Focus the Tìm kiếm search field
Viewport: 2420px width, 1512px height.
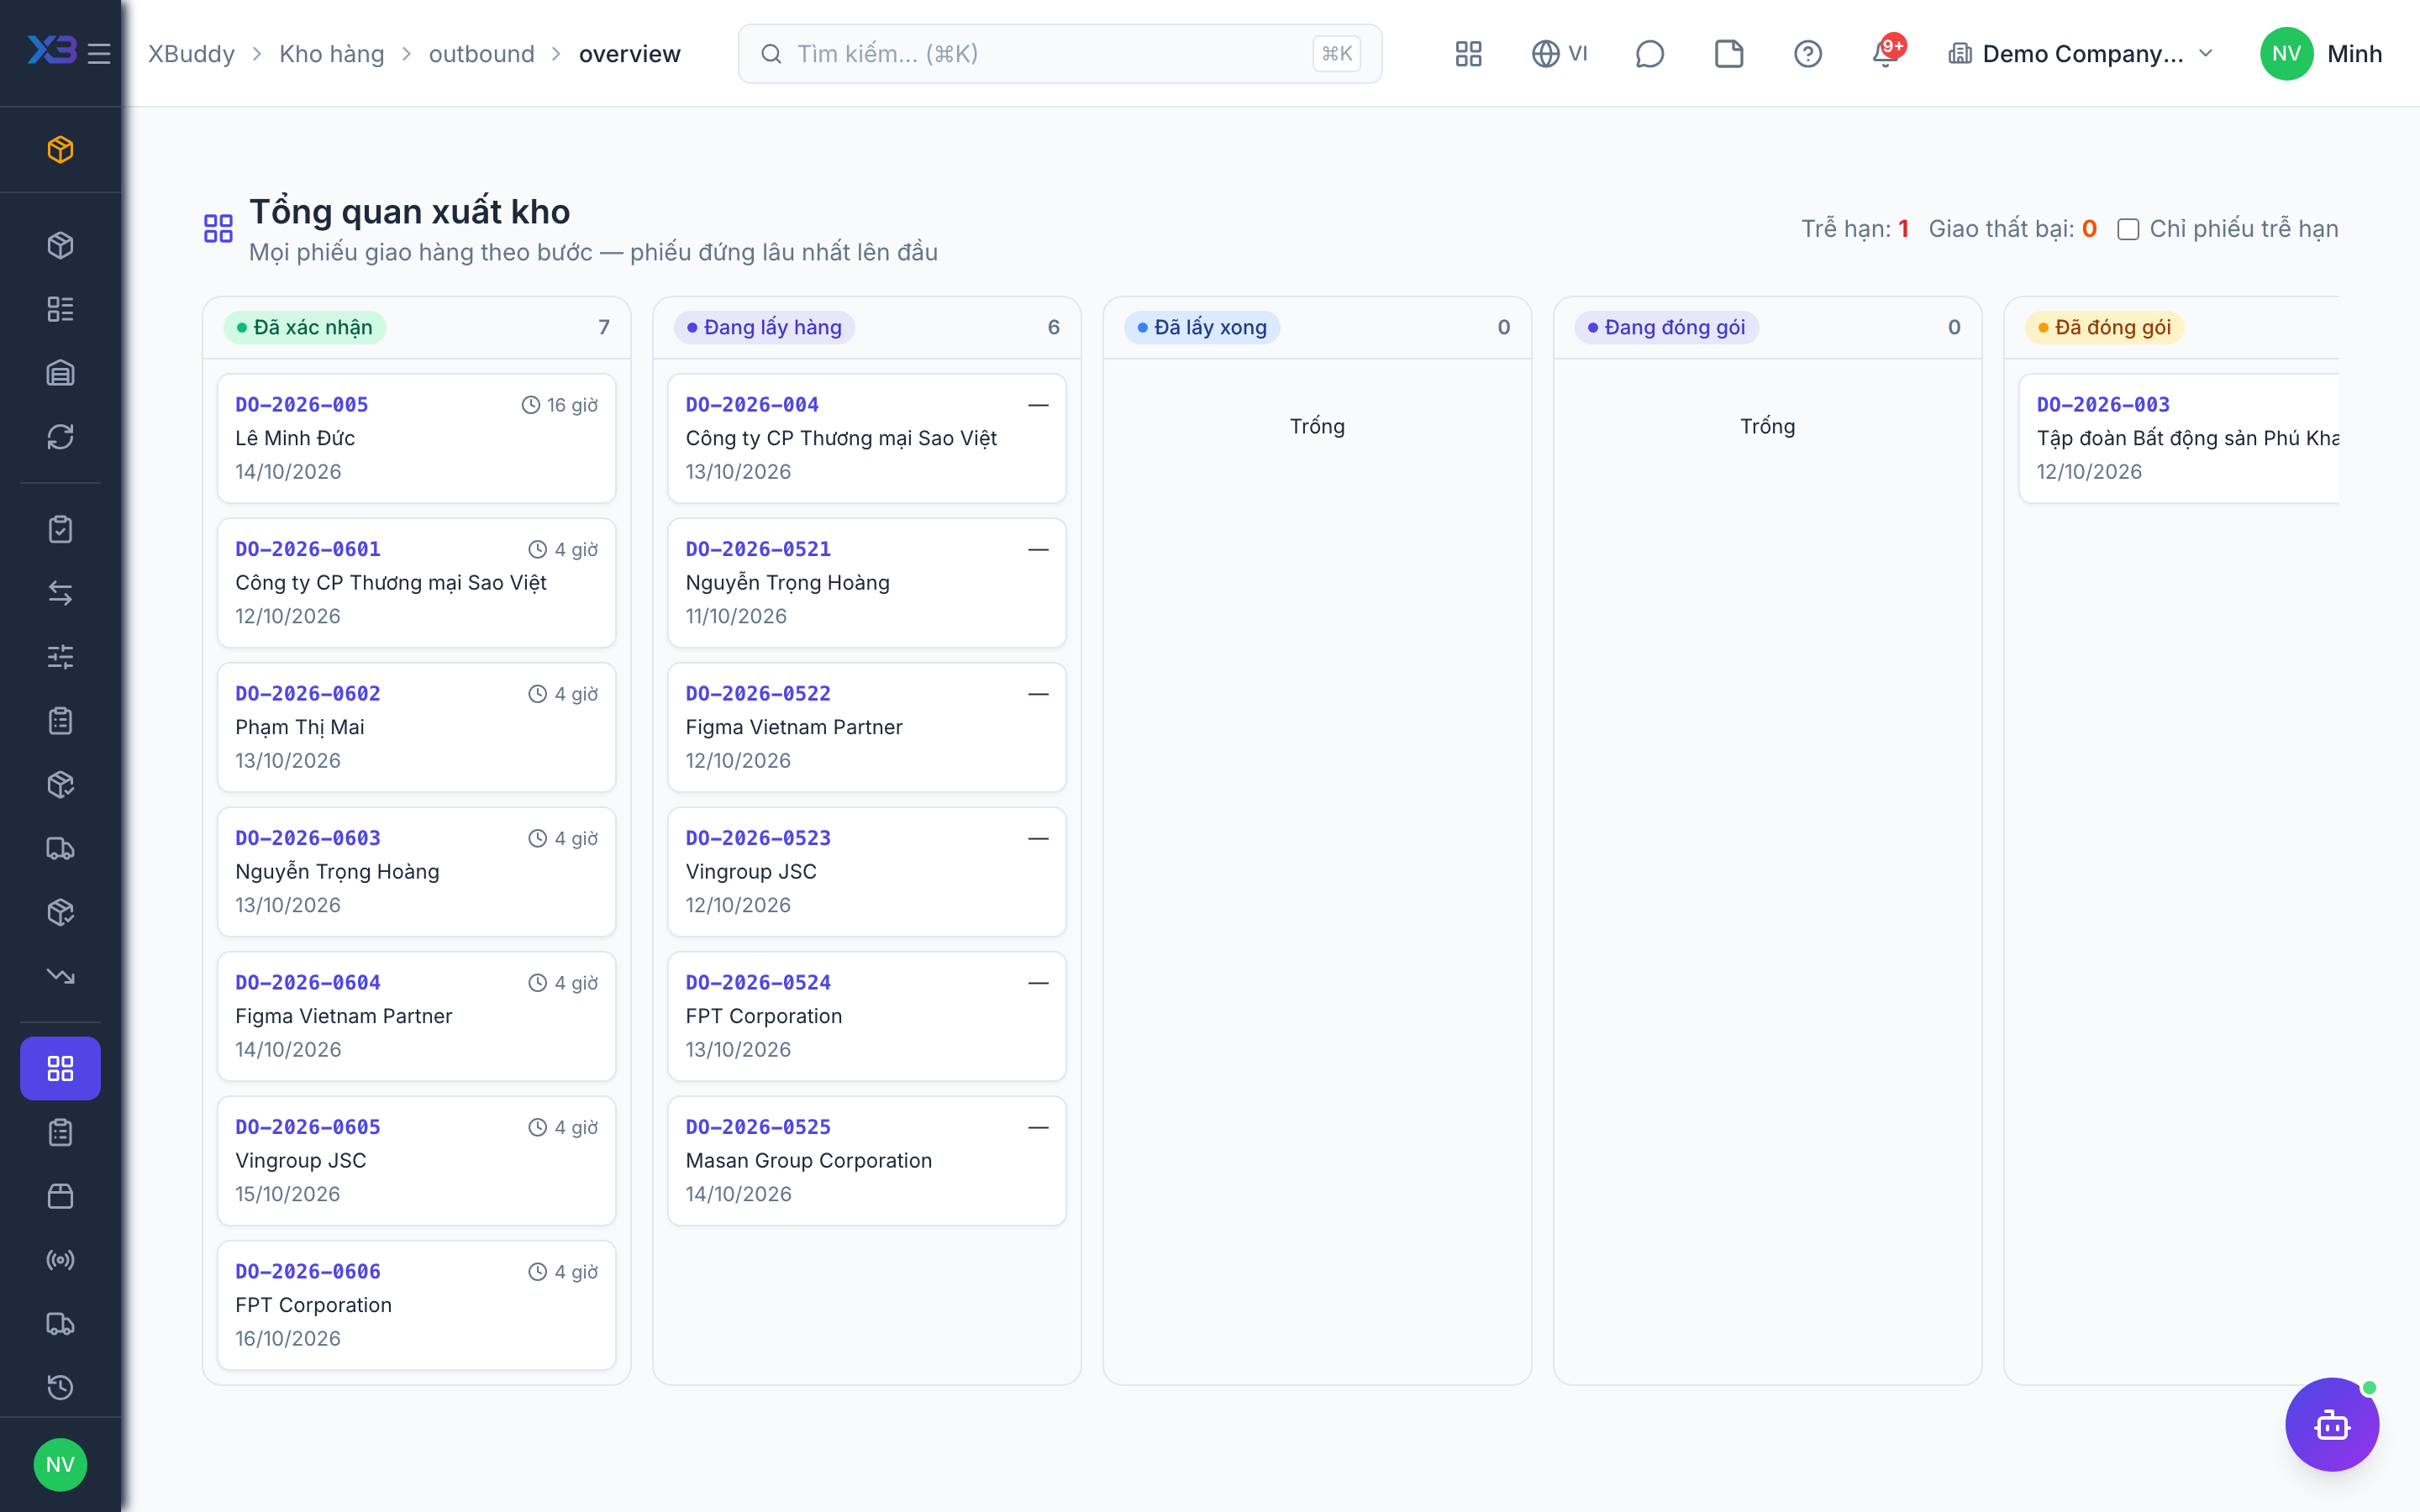[x=1059, y=54]
